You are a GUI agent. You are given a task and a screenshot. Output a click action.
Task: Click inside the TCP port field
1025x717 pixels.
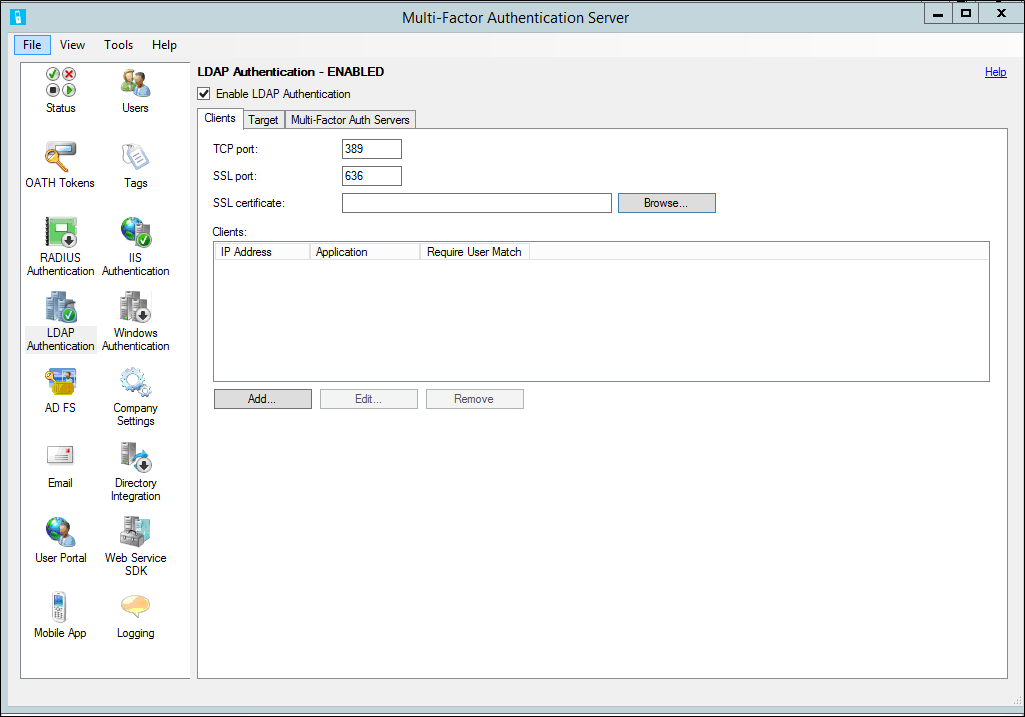pyautogui.click(x=371, y=148)
